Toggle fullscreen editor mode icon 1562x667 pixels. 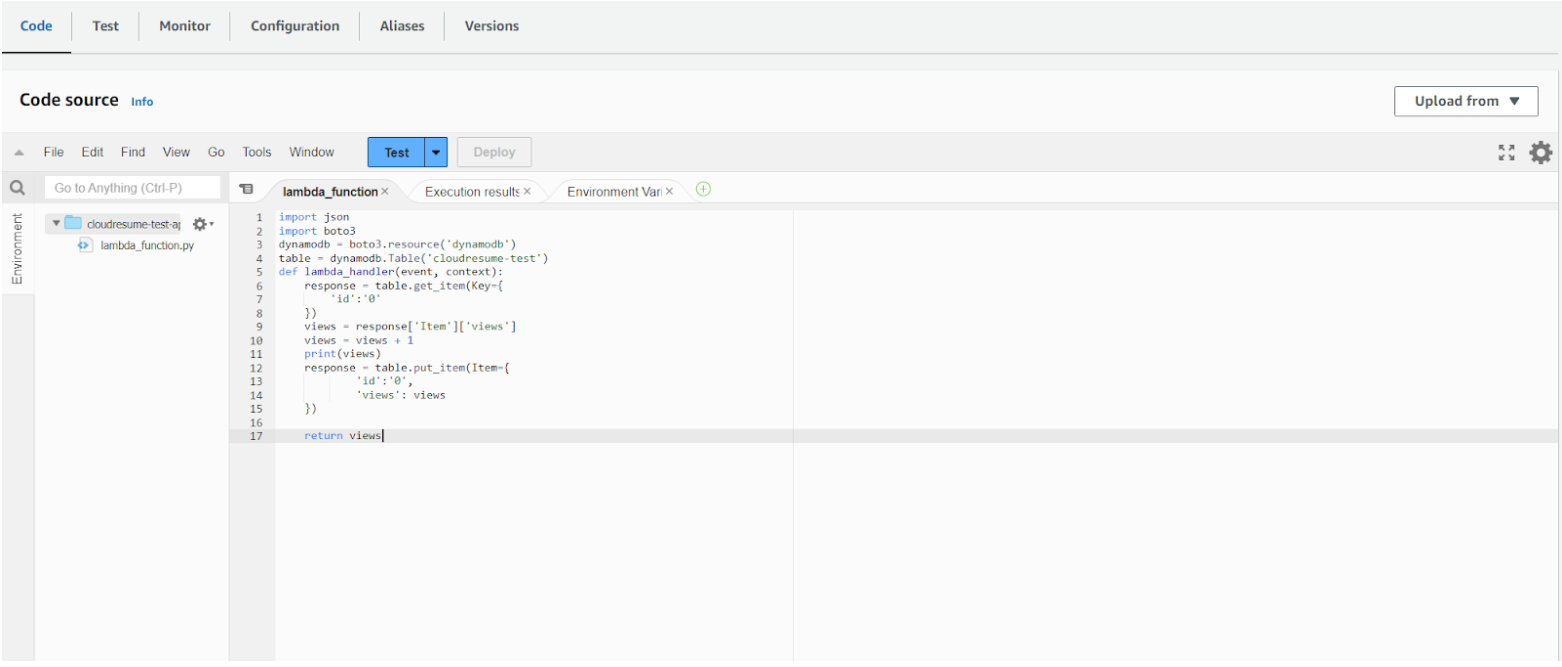coord(1506,153)
